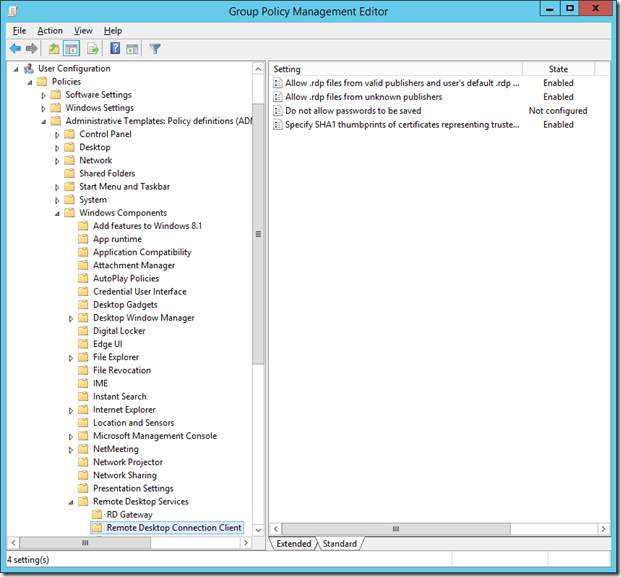621x577 pixels.
Task: Select 'Do not allow passwords to be saved' setting
Action: click(352, 111)
